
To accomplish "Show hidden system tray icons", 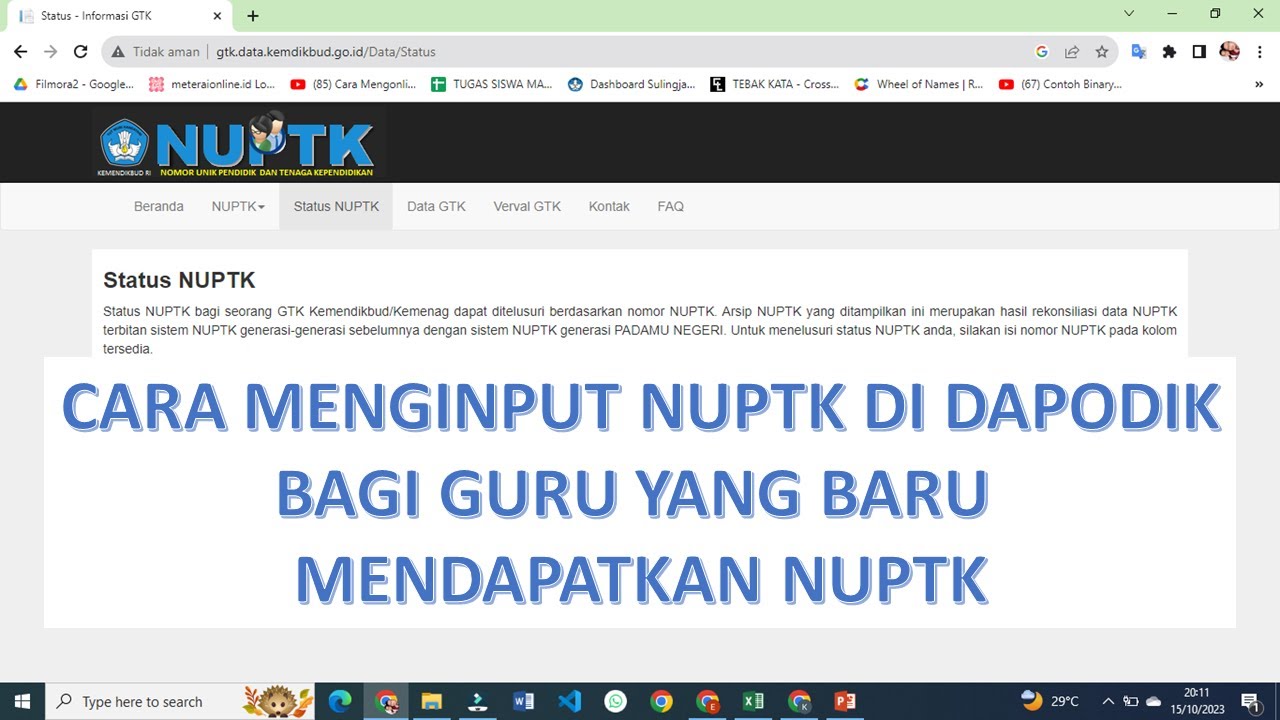I will pos(1108,701).
